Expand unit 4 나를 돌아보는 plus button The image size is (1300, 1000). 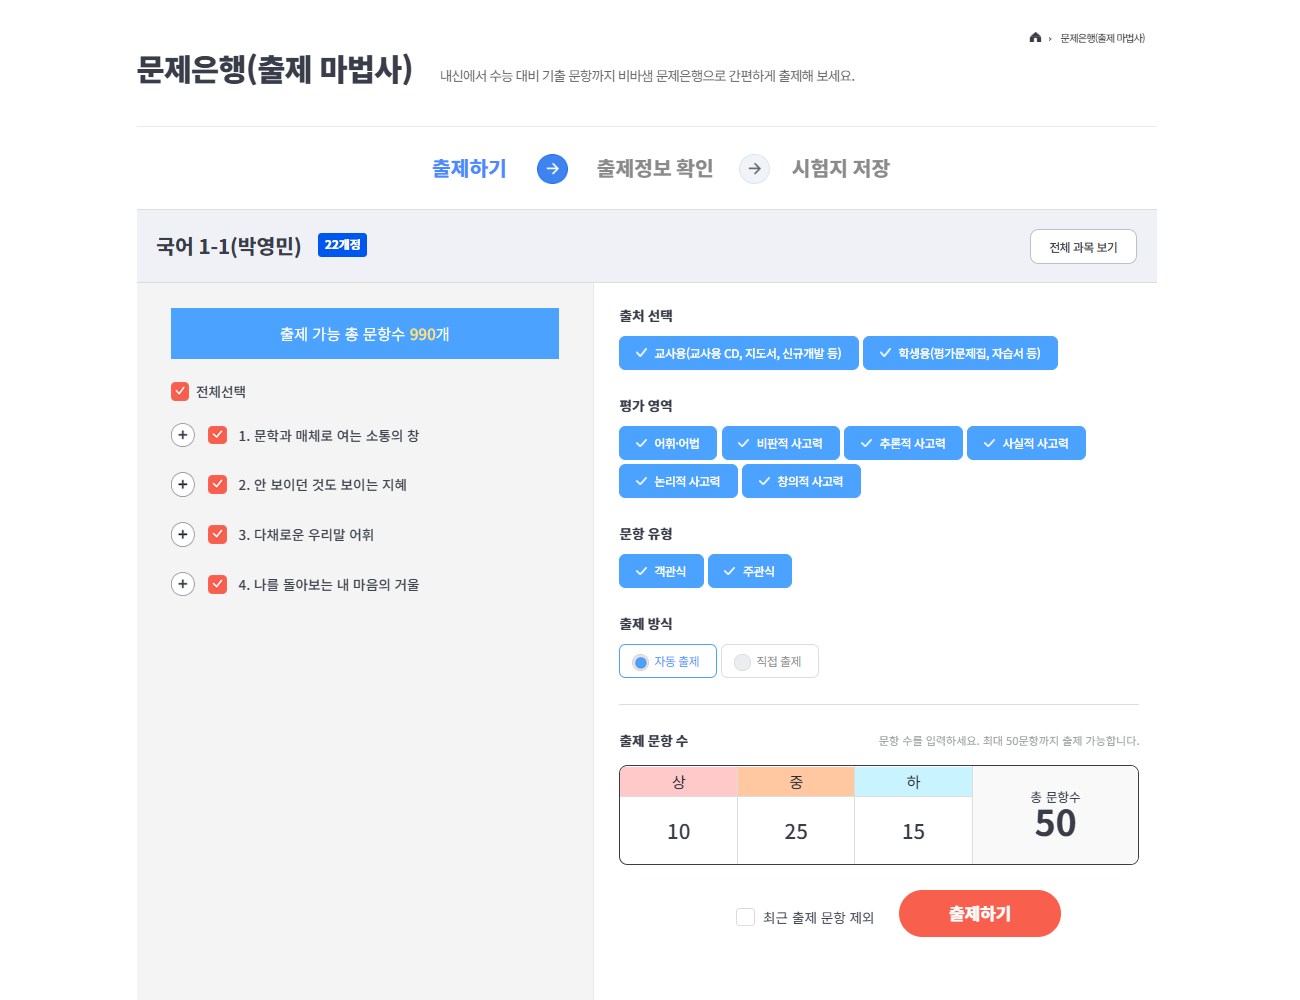[x=182, y=584]
